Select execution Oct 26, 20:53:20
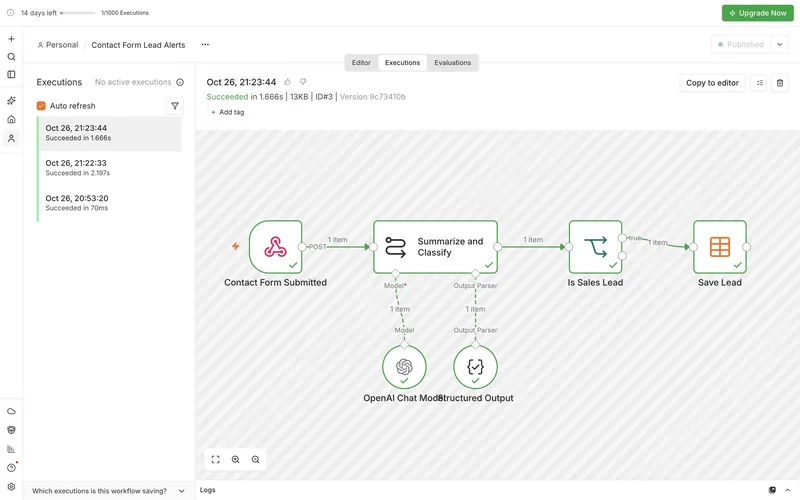The image size is (800, 500). (x=110, y=203)
